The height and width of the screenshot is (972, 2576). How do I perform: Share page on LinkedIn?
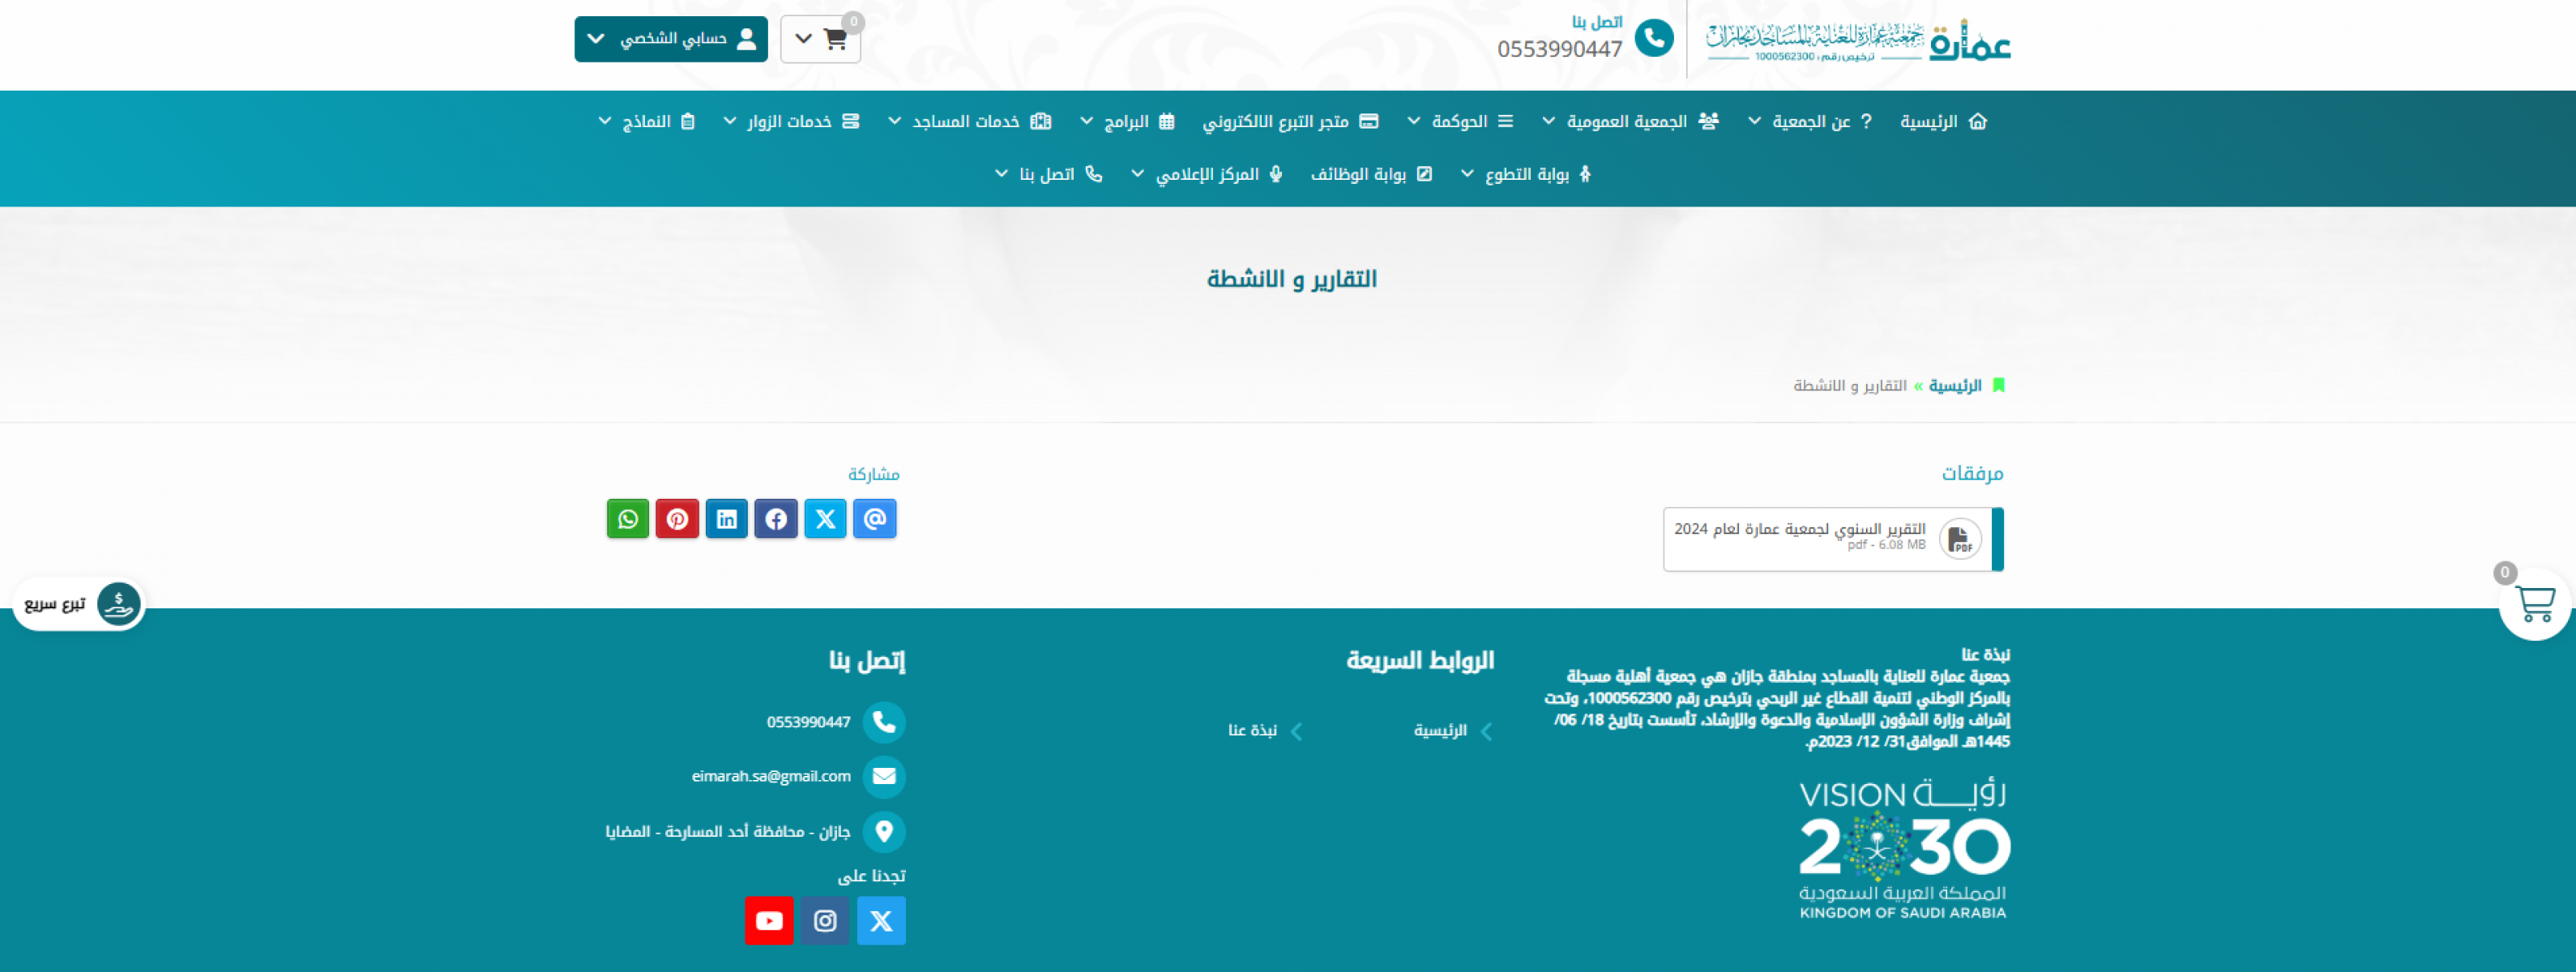[x=727, y=519]
